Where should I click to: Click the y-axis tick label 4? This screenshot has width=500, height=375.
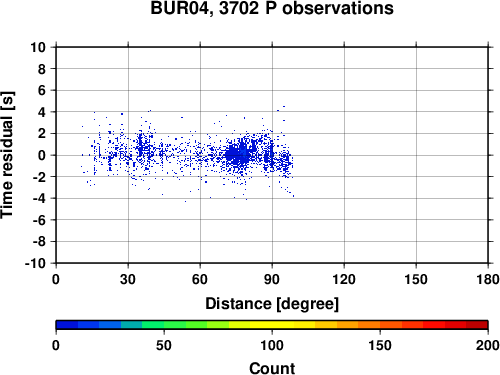coord(42,112)
